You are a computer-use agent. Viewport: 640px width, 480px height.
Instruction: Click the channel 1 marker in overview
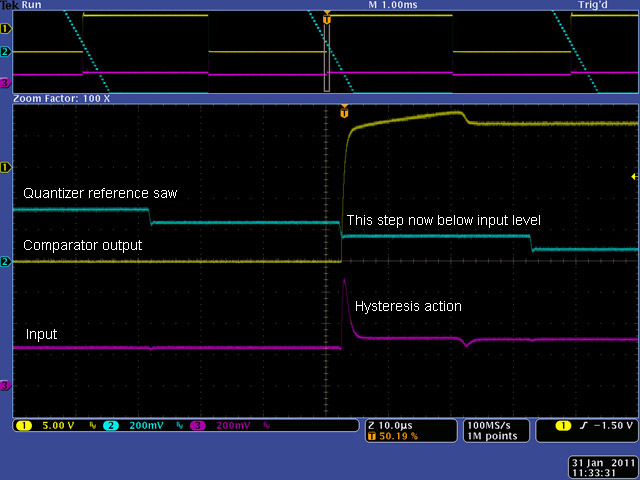click(x=5, y=28)
